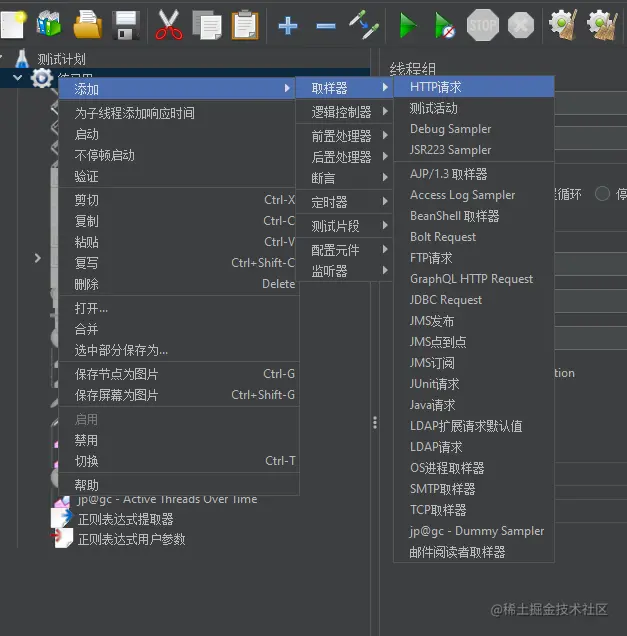The image size is (627, 636).
Task: Open the 监听器 submenu
Action: pos(344,271)
